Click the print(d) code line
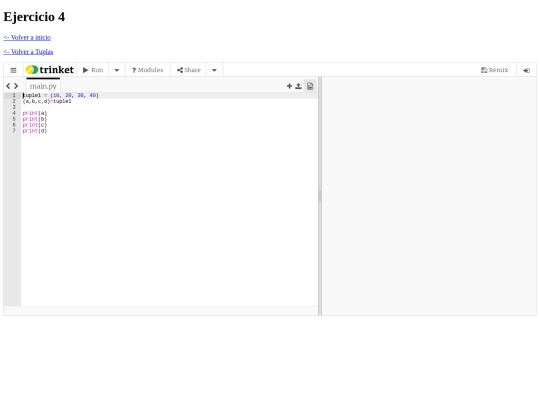 click(x=35, y=131)
